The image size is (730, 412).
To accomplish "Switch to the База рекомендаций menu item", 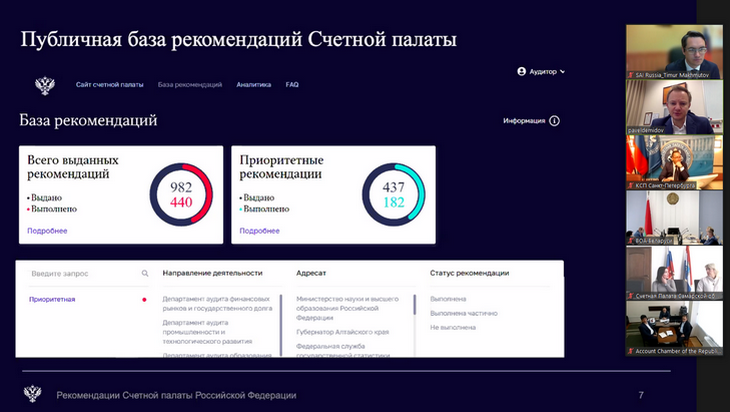I will pyautogui.click(x=190, y=85).
